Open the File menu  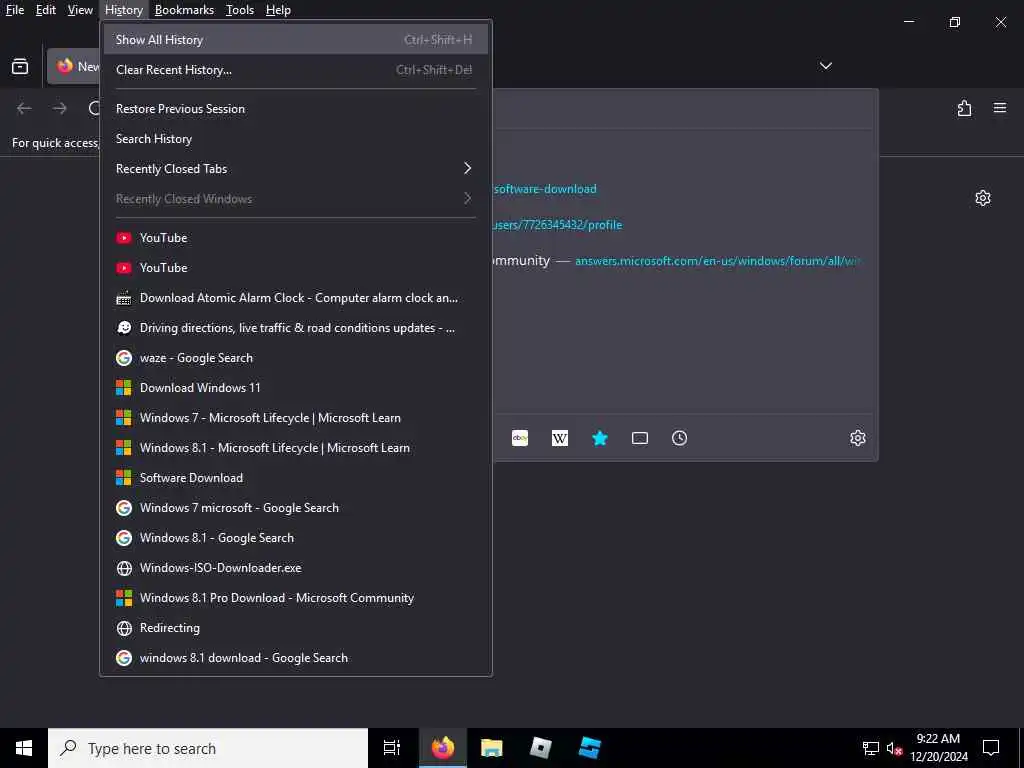pos(14,10)
